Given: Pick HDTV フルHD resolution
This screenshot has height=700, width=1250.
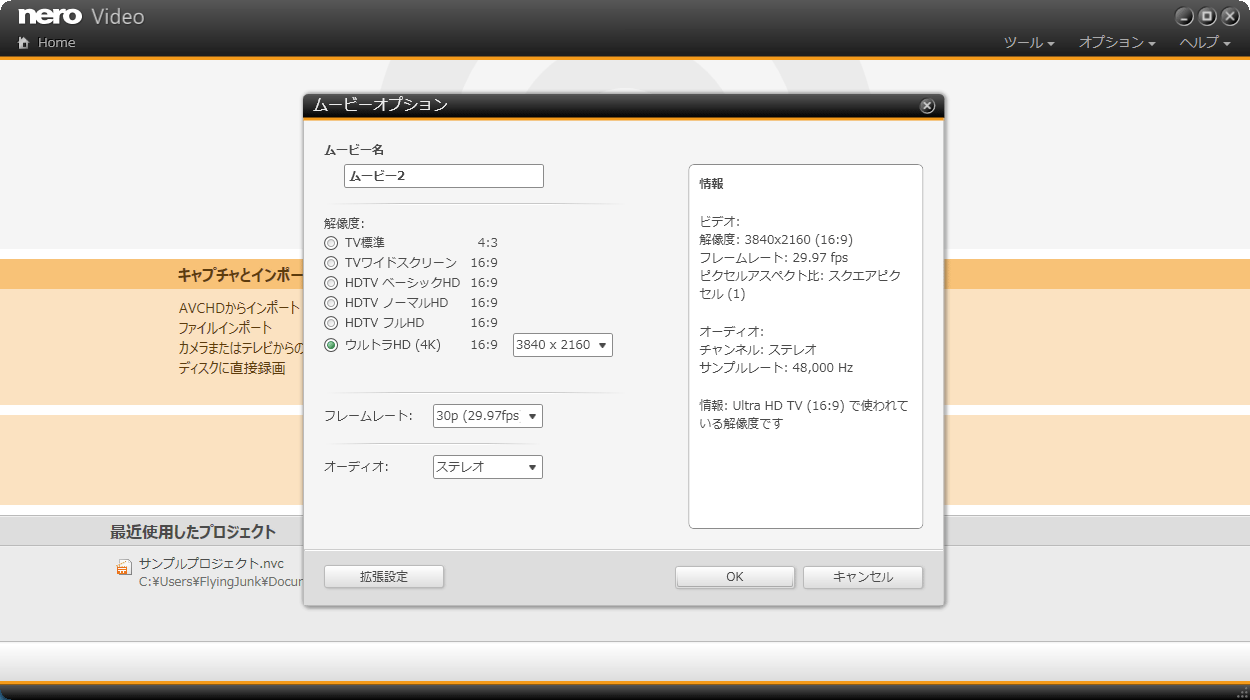Looking at the screenshot, I should coord(331,323).
